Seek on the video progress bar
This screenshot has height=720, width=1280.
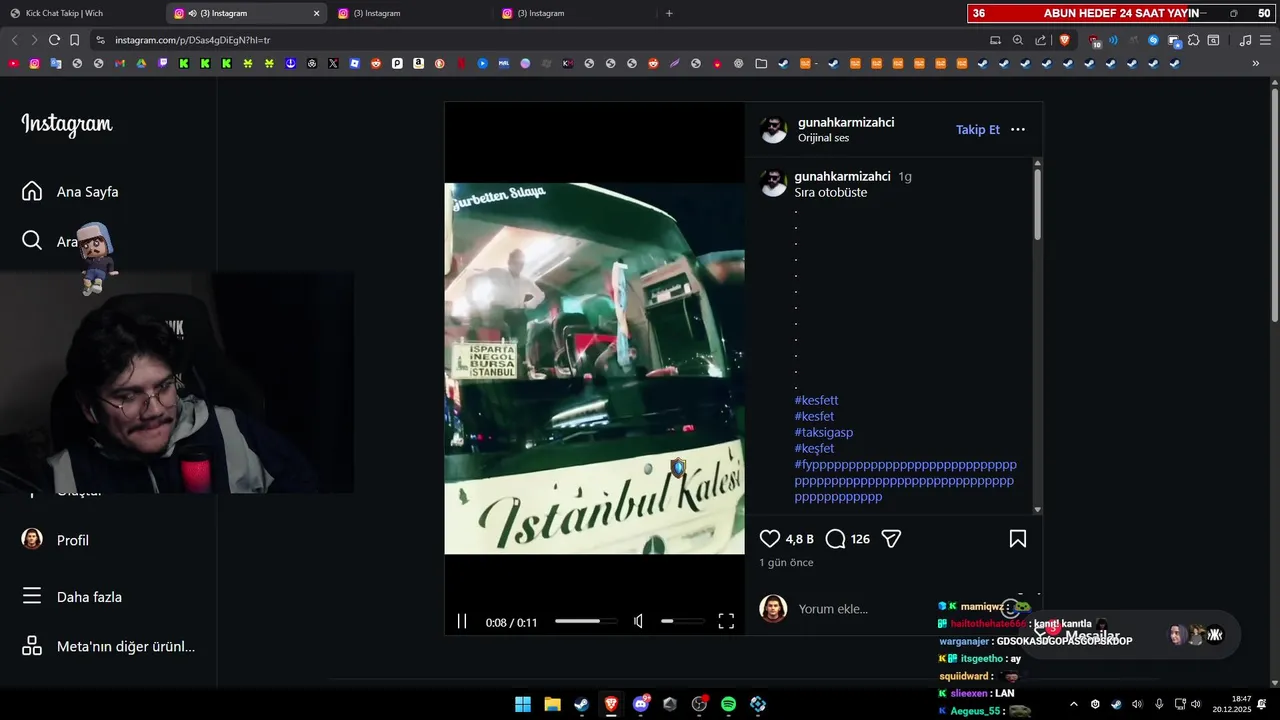coord(585,622)
